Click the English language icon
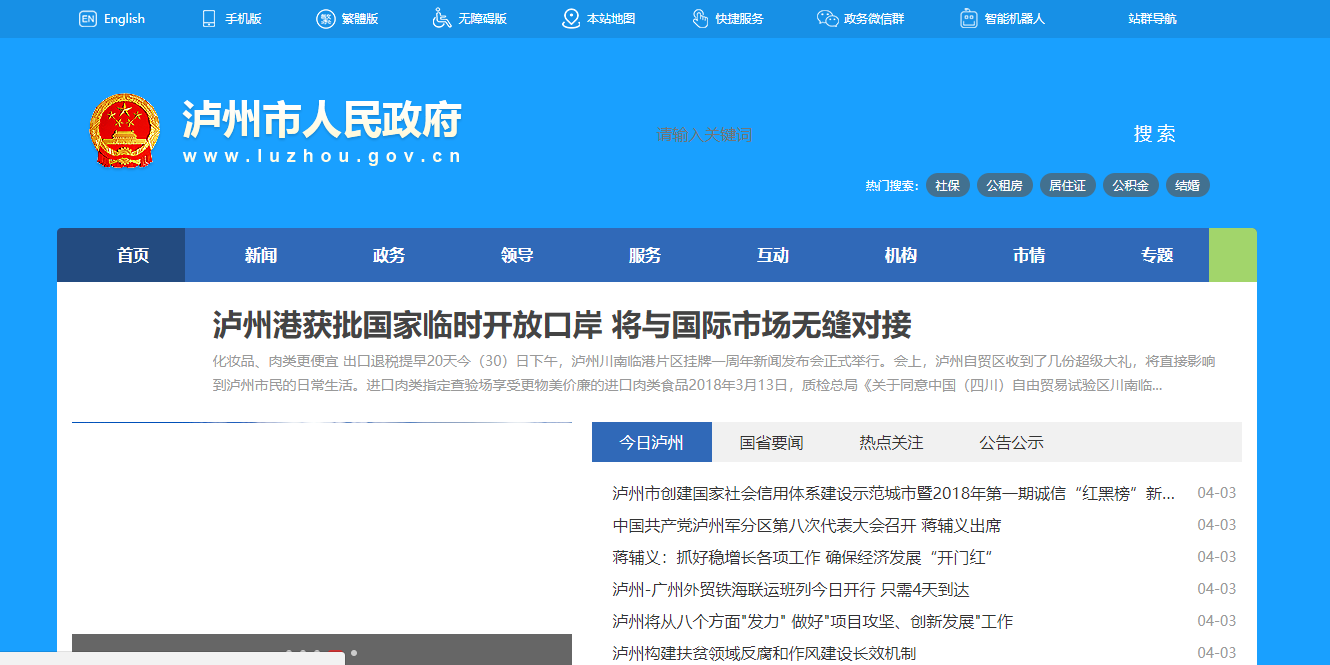 88,19
